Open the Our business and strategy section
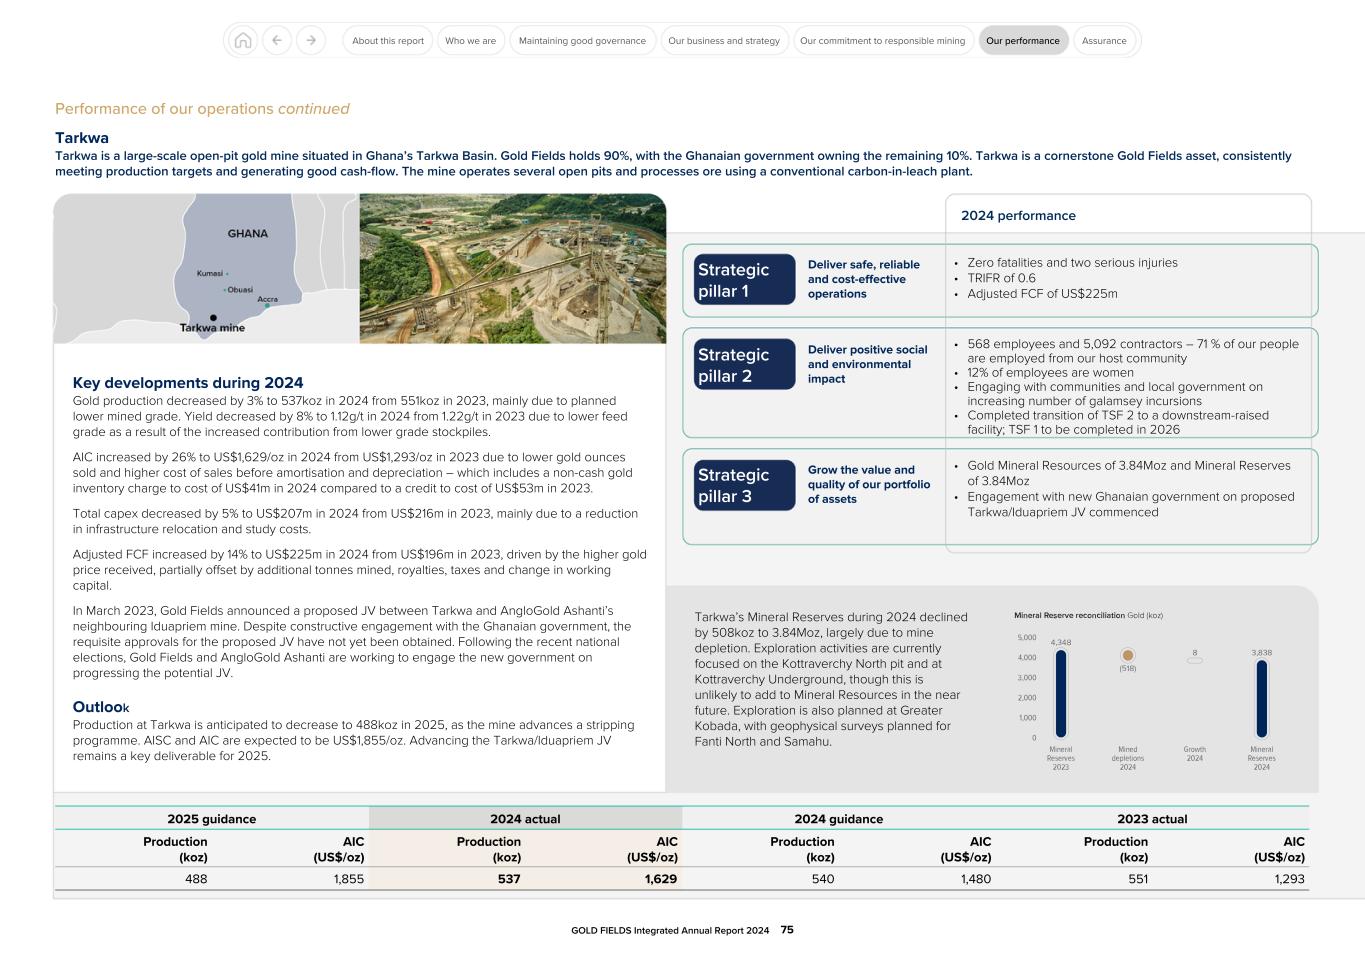The height and width of the screenshot is (968, 1365). coord(723,40)
